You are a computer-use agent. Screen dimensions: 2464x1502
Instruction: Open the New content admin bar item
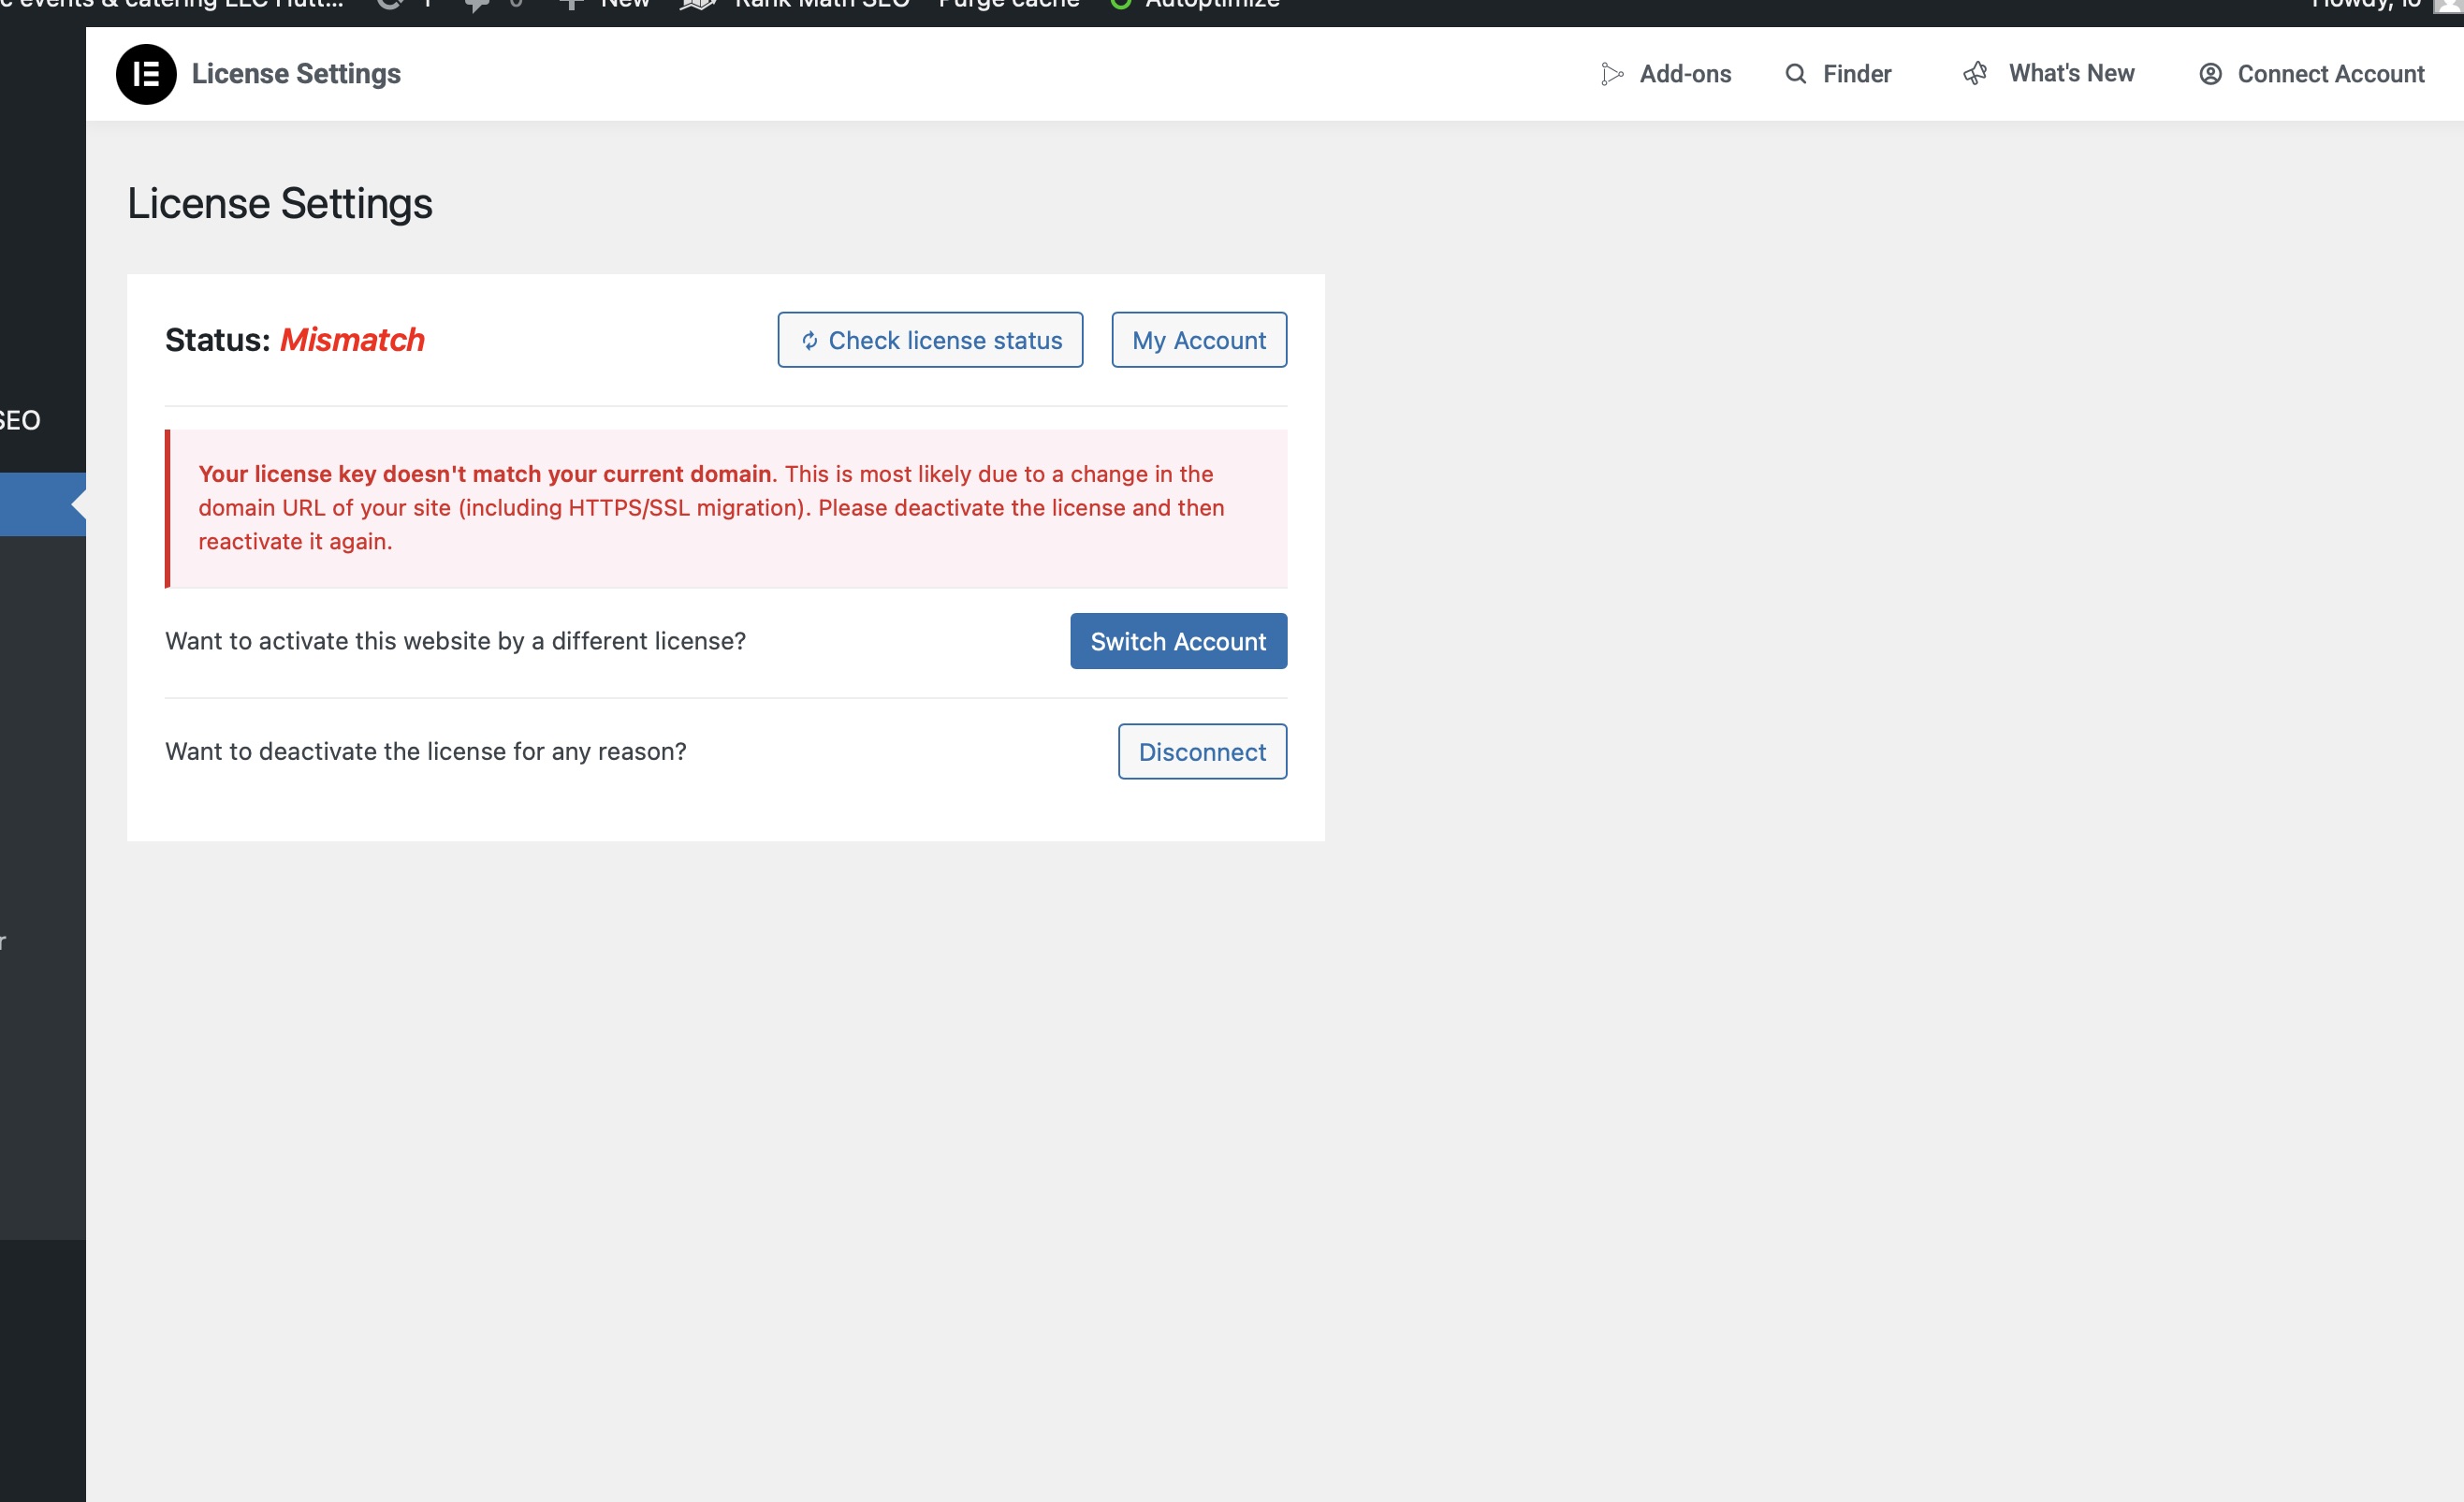pyautogui.click(x=624, y=4)
